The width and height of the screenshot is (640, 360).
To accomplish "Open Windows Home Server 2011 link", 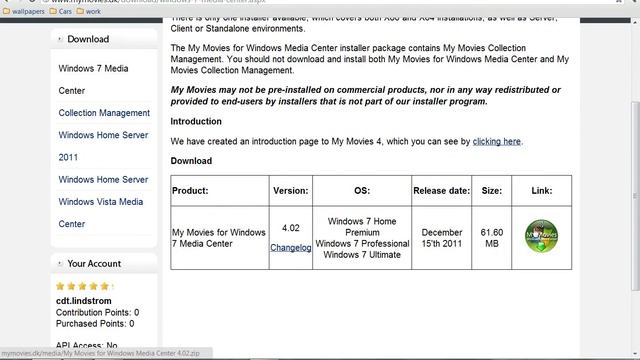I will pos(103,146).
